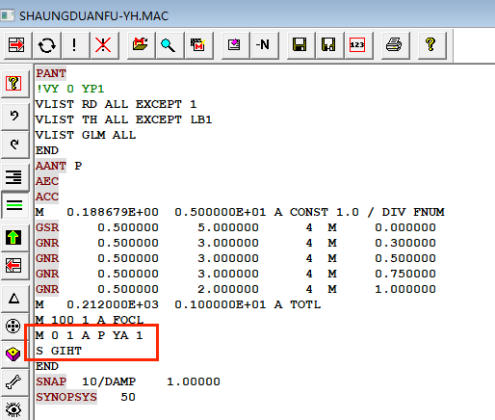The image size is (495, 420).
Task: Click the AANT P line
Action: click(x=59, y=166)
